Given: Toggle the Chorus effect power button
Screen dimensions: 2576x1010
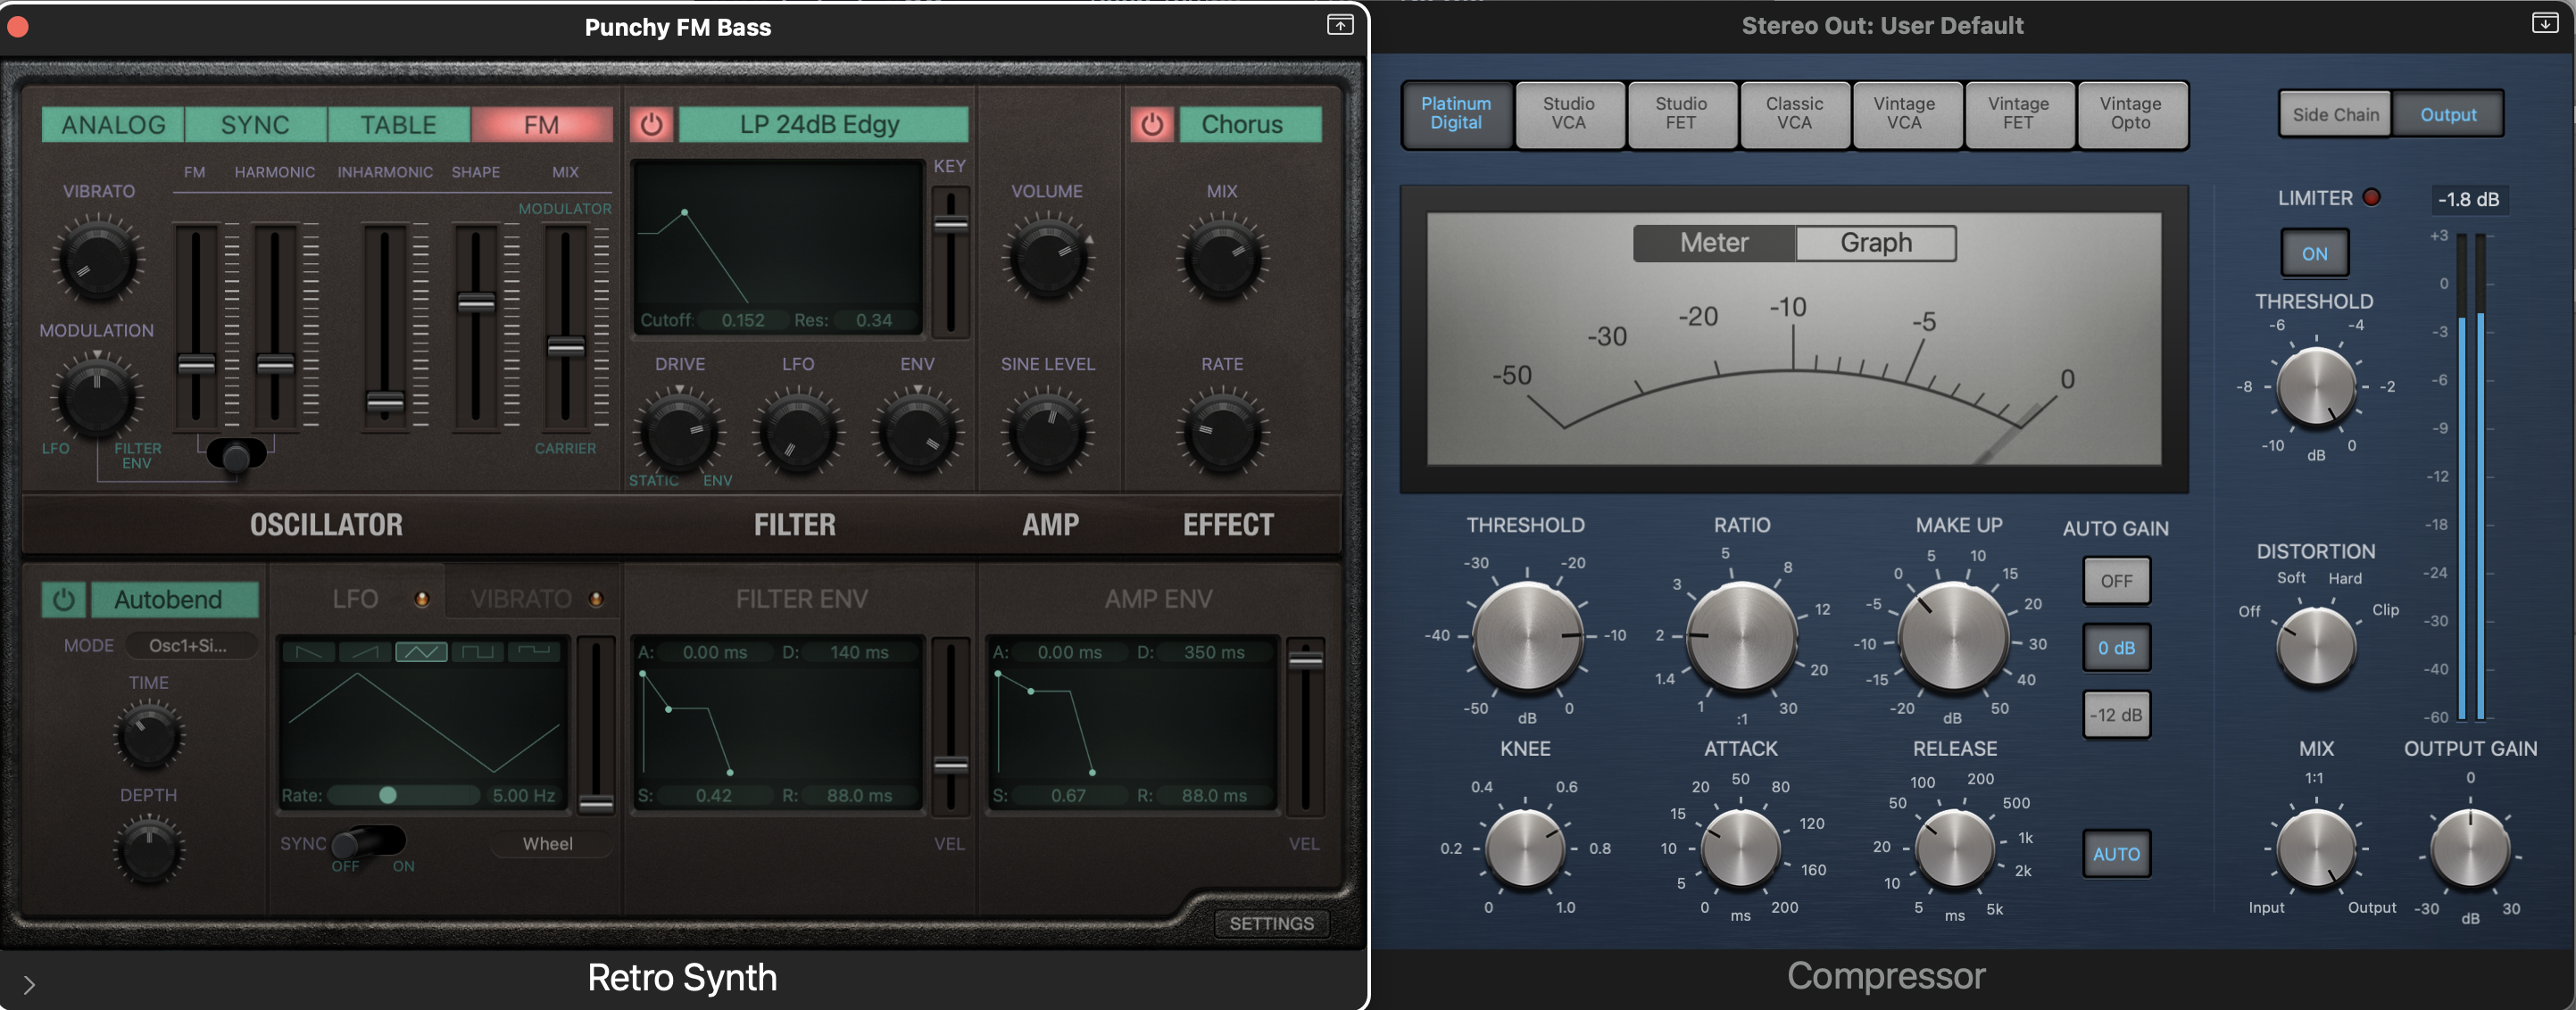Looking at the screenshot, I should (1151, 125).
